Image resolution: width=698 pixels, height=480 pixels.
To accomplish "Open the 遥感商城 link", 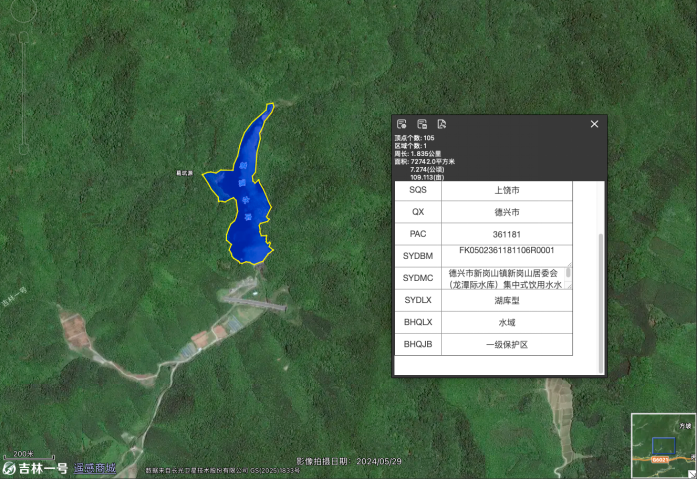I will [x=95, y=468].
